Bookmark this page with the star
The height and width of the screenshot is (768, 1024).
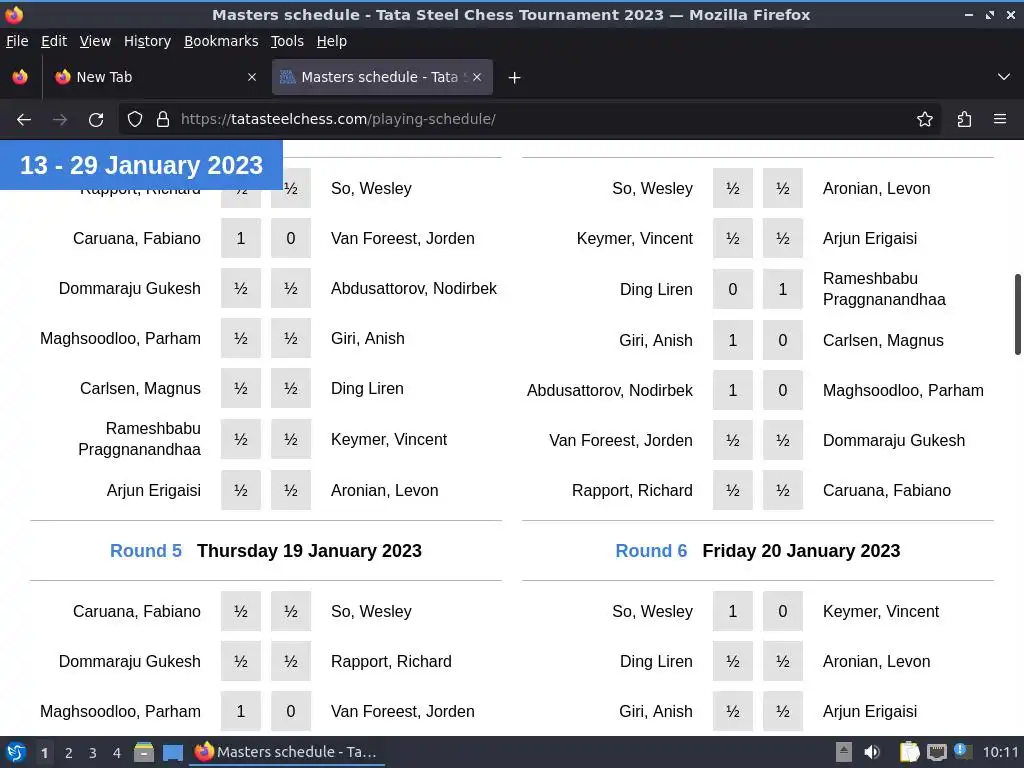coord(925,120)
